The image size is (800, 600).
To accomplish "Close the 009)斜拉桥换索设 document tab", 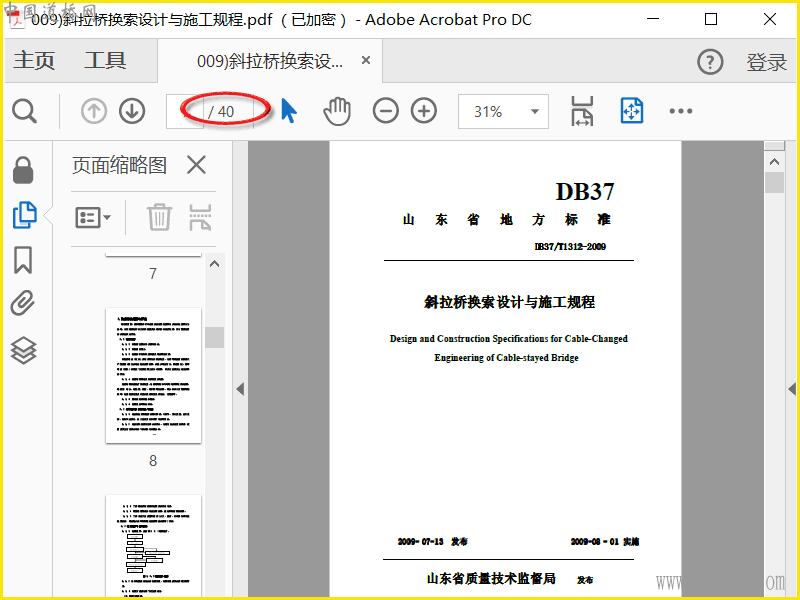I will [366, 60].
